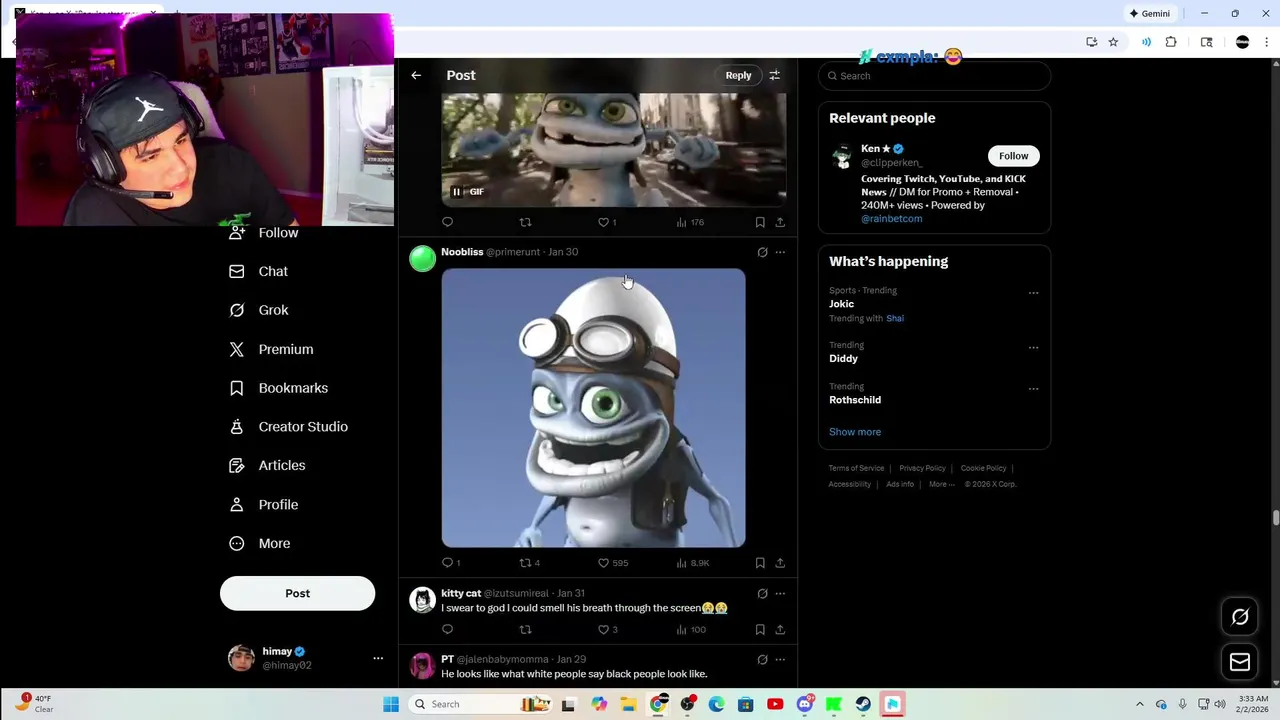Viewport: 1280px width, 720px height.
Task: Open Bookmarks in the sidebar
Action: (278, 388)
